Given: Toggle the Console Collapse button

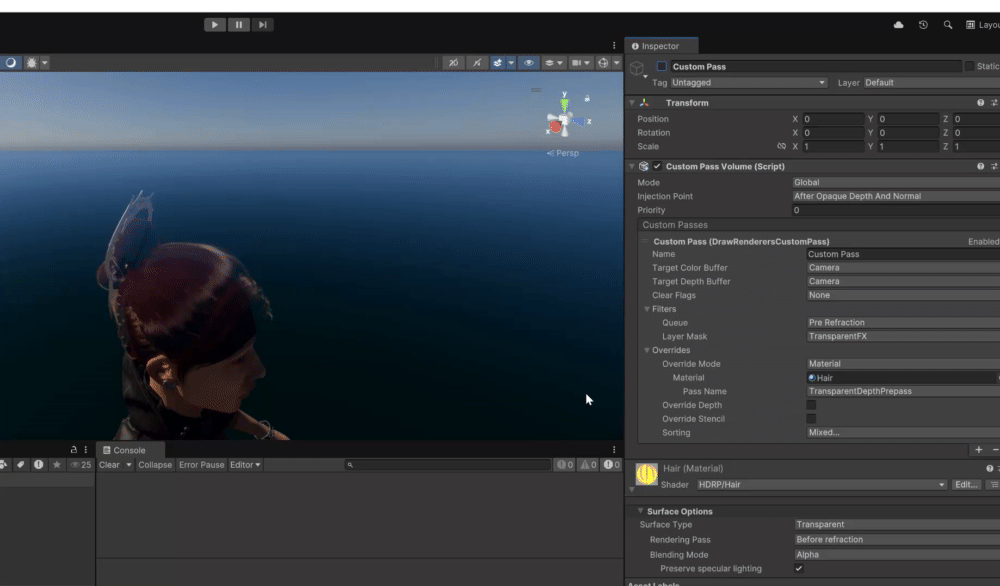Looking at the screenshot, I should click(x=155, y=465).
